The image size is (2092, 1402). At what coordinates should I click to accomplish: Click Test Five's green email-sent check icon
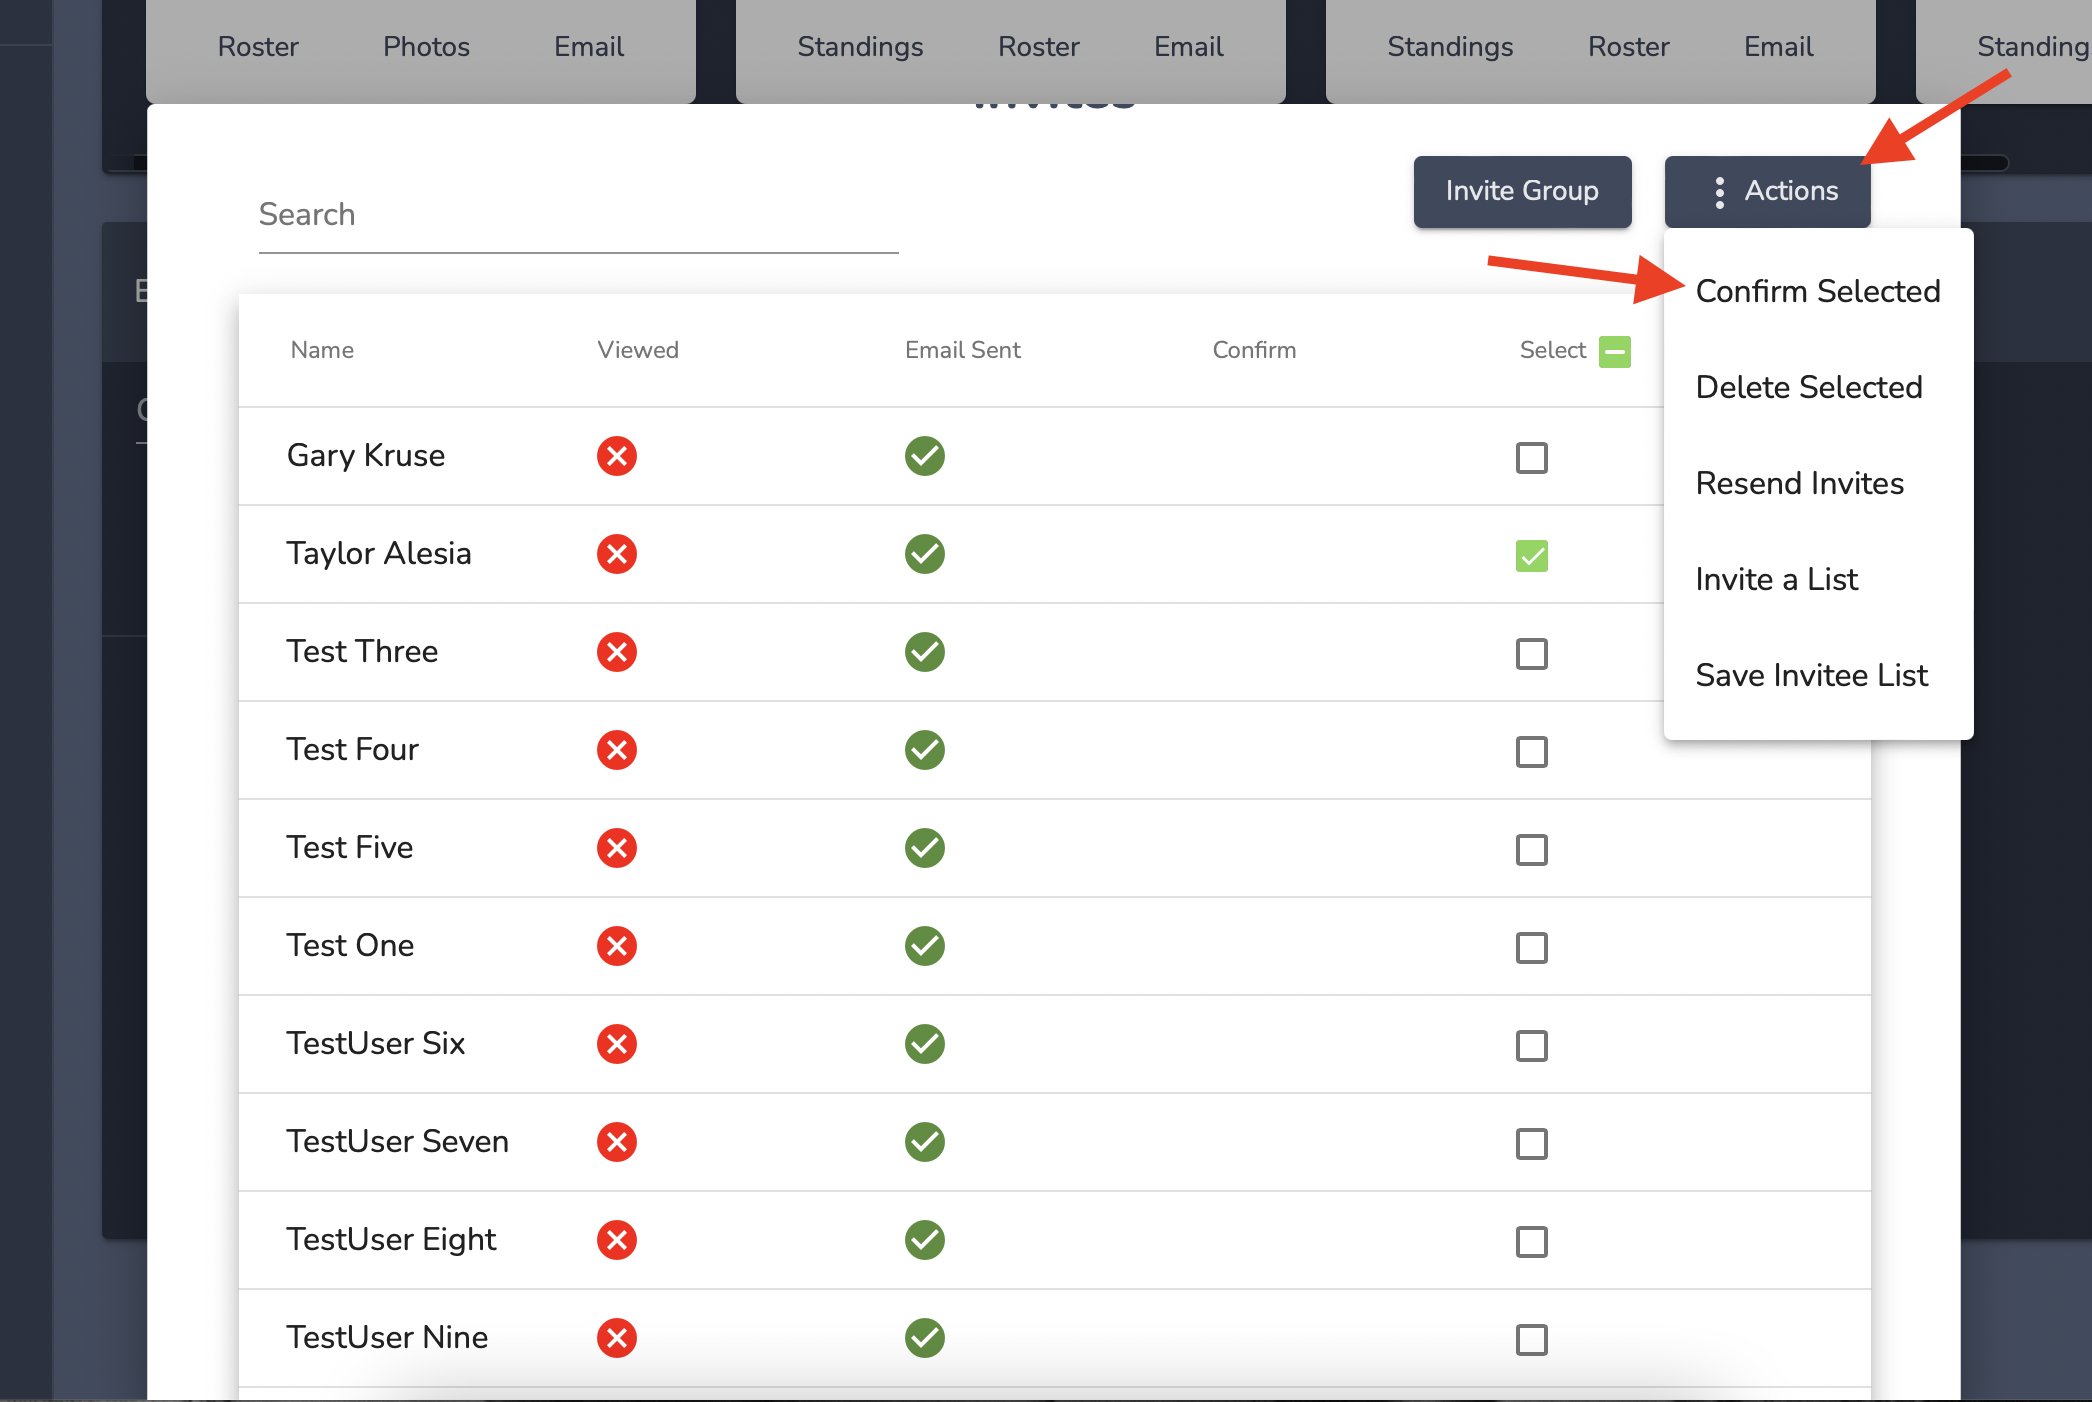click(x=925, y=848)
